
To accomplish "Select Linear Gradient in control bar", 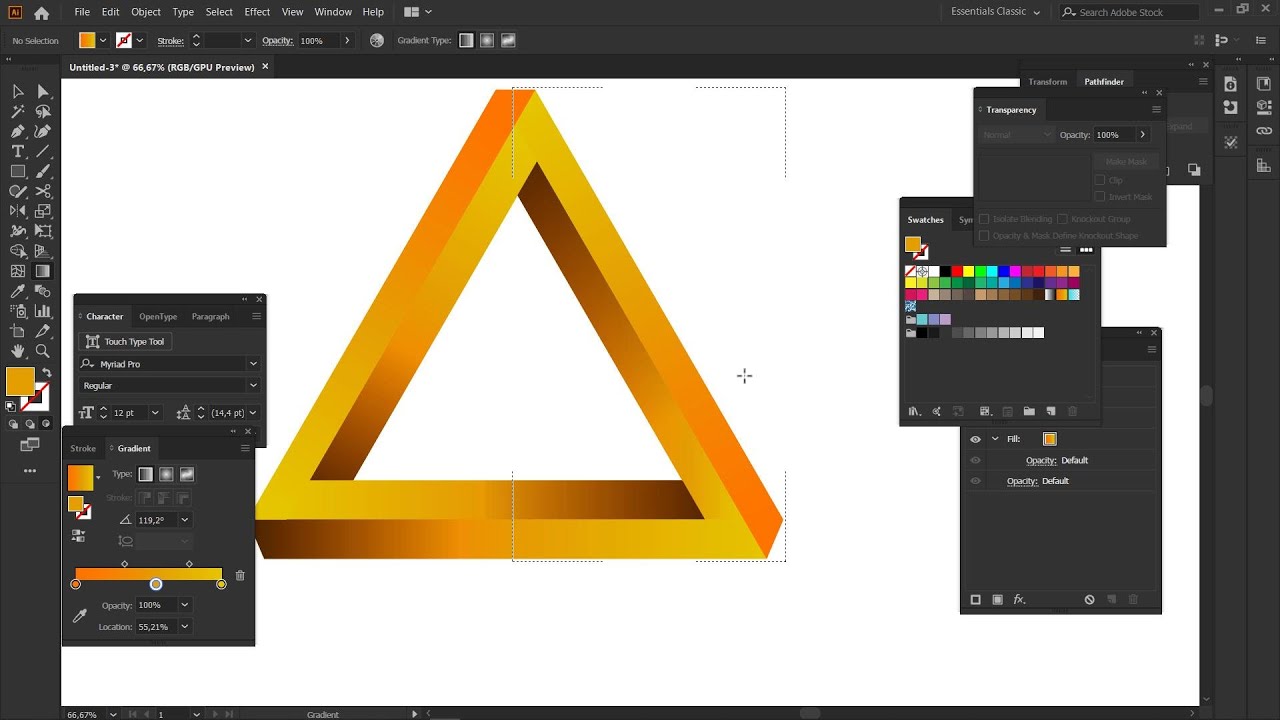I will 466,41.
